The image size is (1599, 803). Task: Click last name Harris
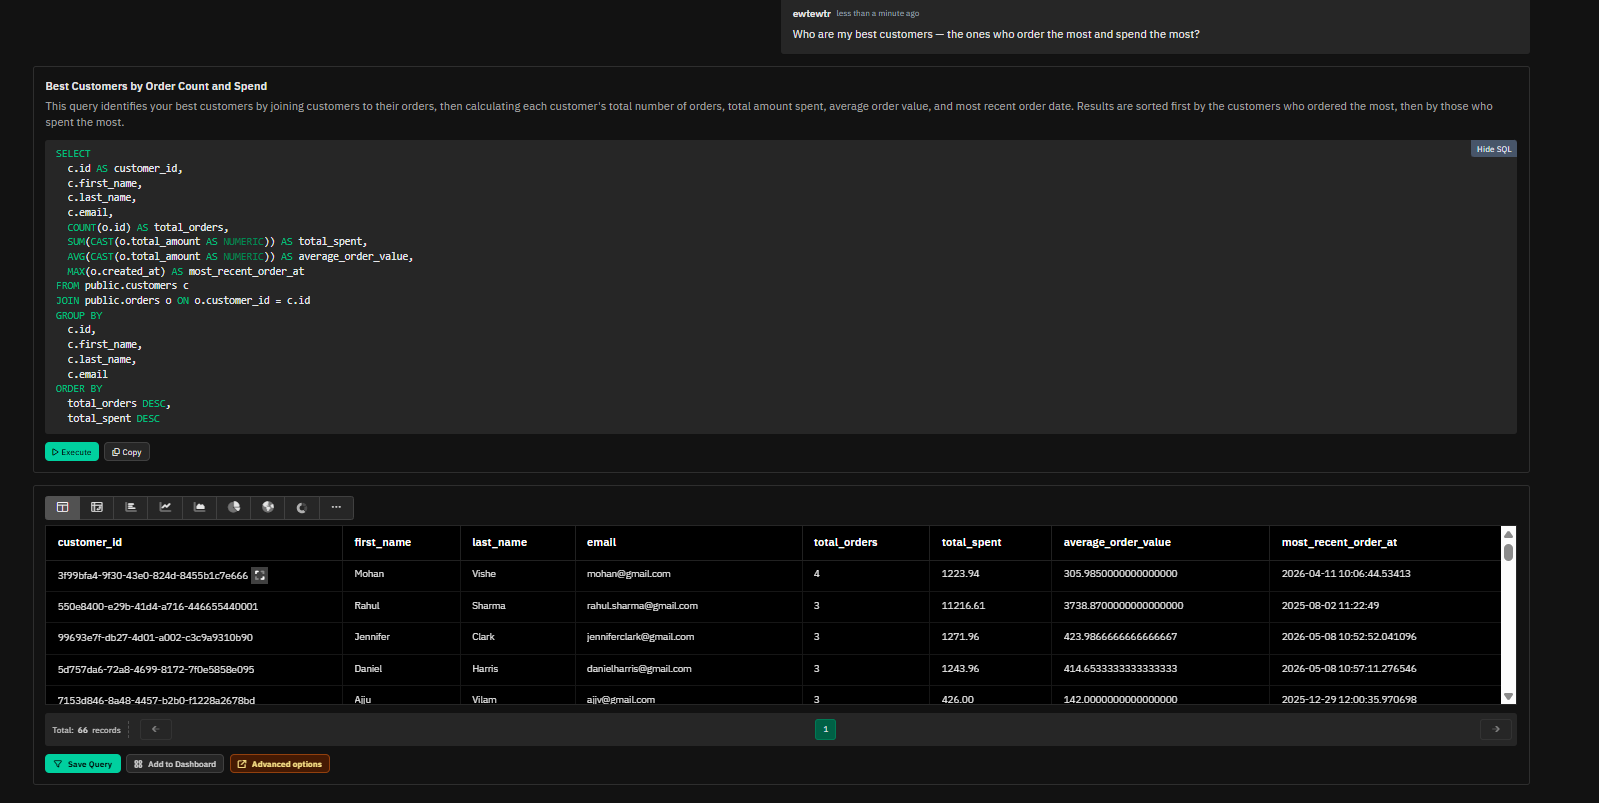pos(485,669)
